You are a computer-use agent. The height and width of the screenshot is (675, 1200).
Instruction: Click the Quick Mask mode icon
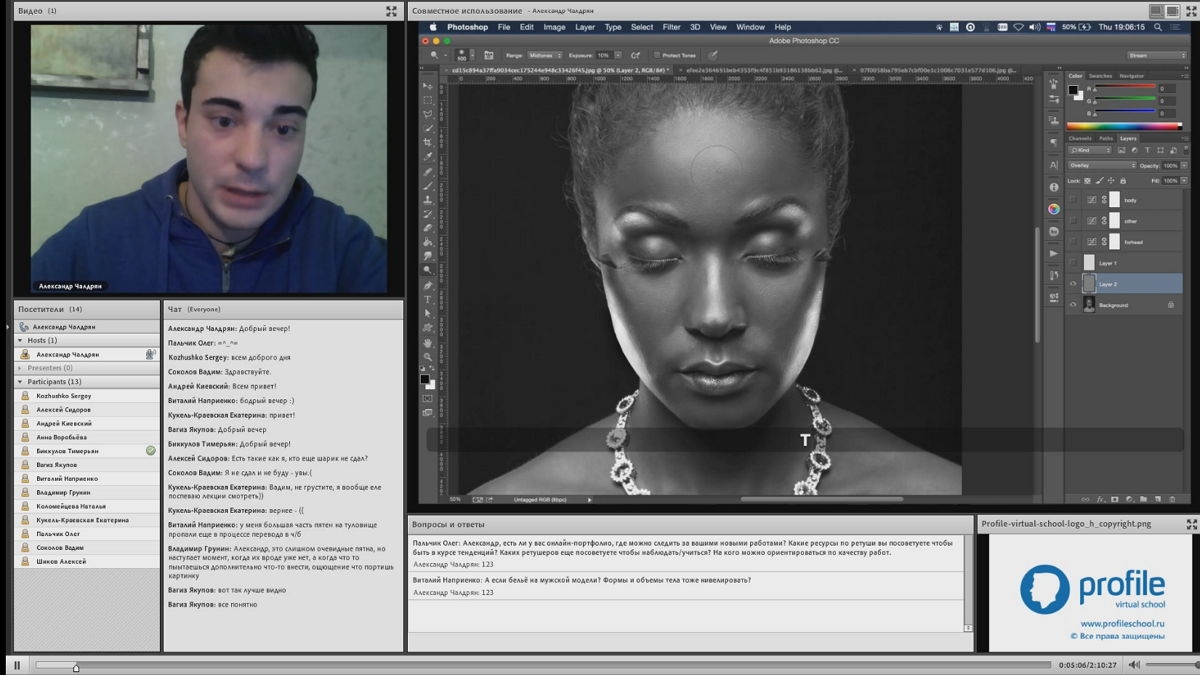pyautogui.click(x=428, y=398)
